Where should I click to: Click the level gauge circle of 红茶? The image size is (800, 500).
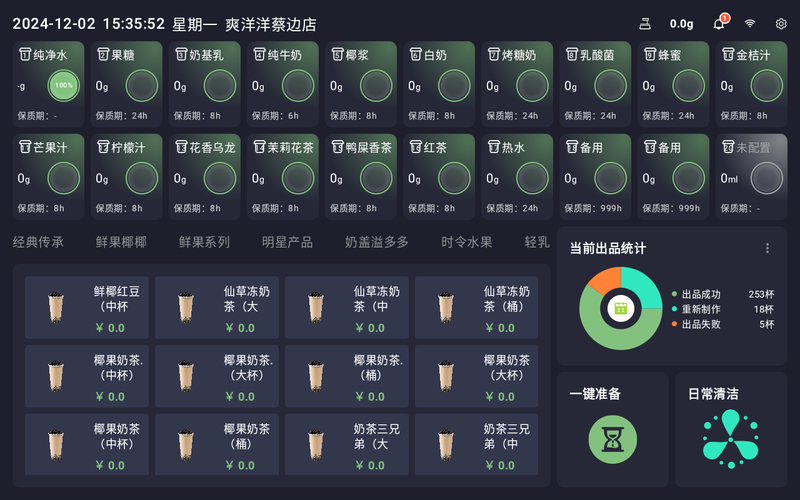pos(454,178)
